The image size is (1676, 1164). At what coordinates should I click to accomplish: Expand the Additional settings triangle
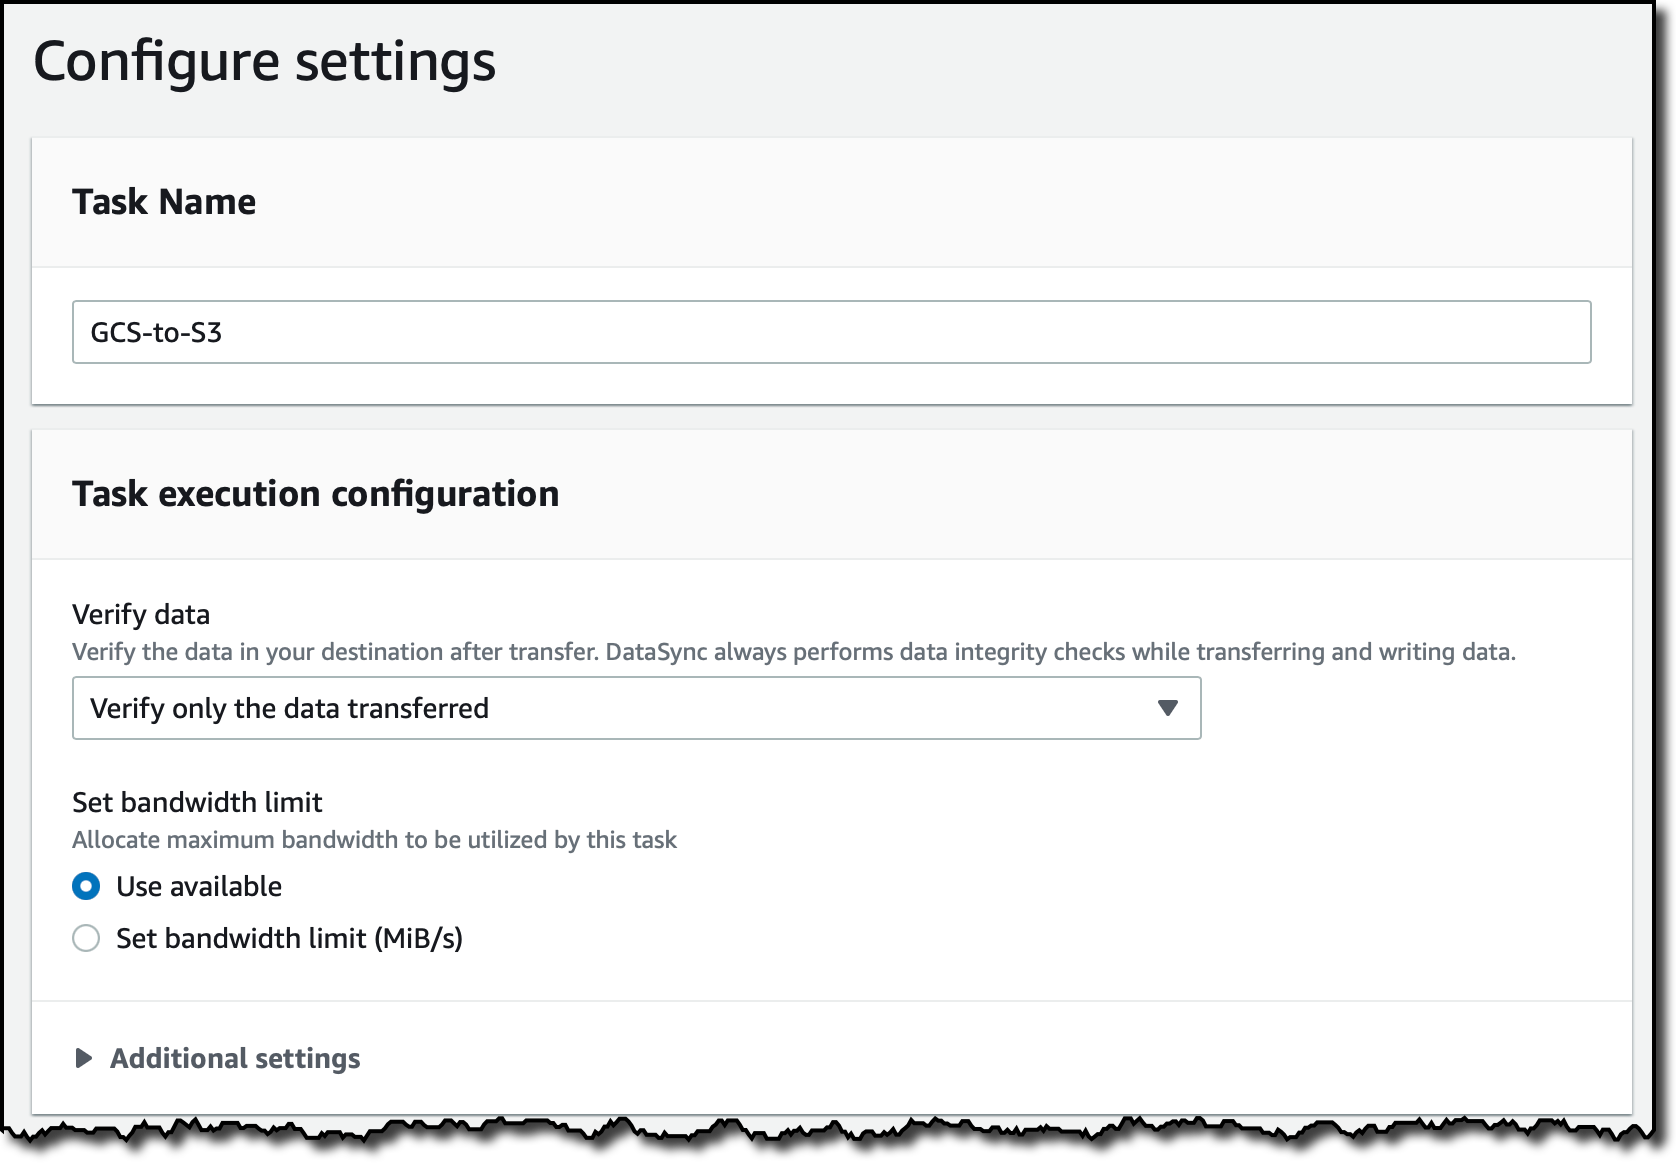coord(84,1058)
